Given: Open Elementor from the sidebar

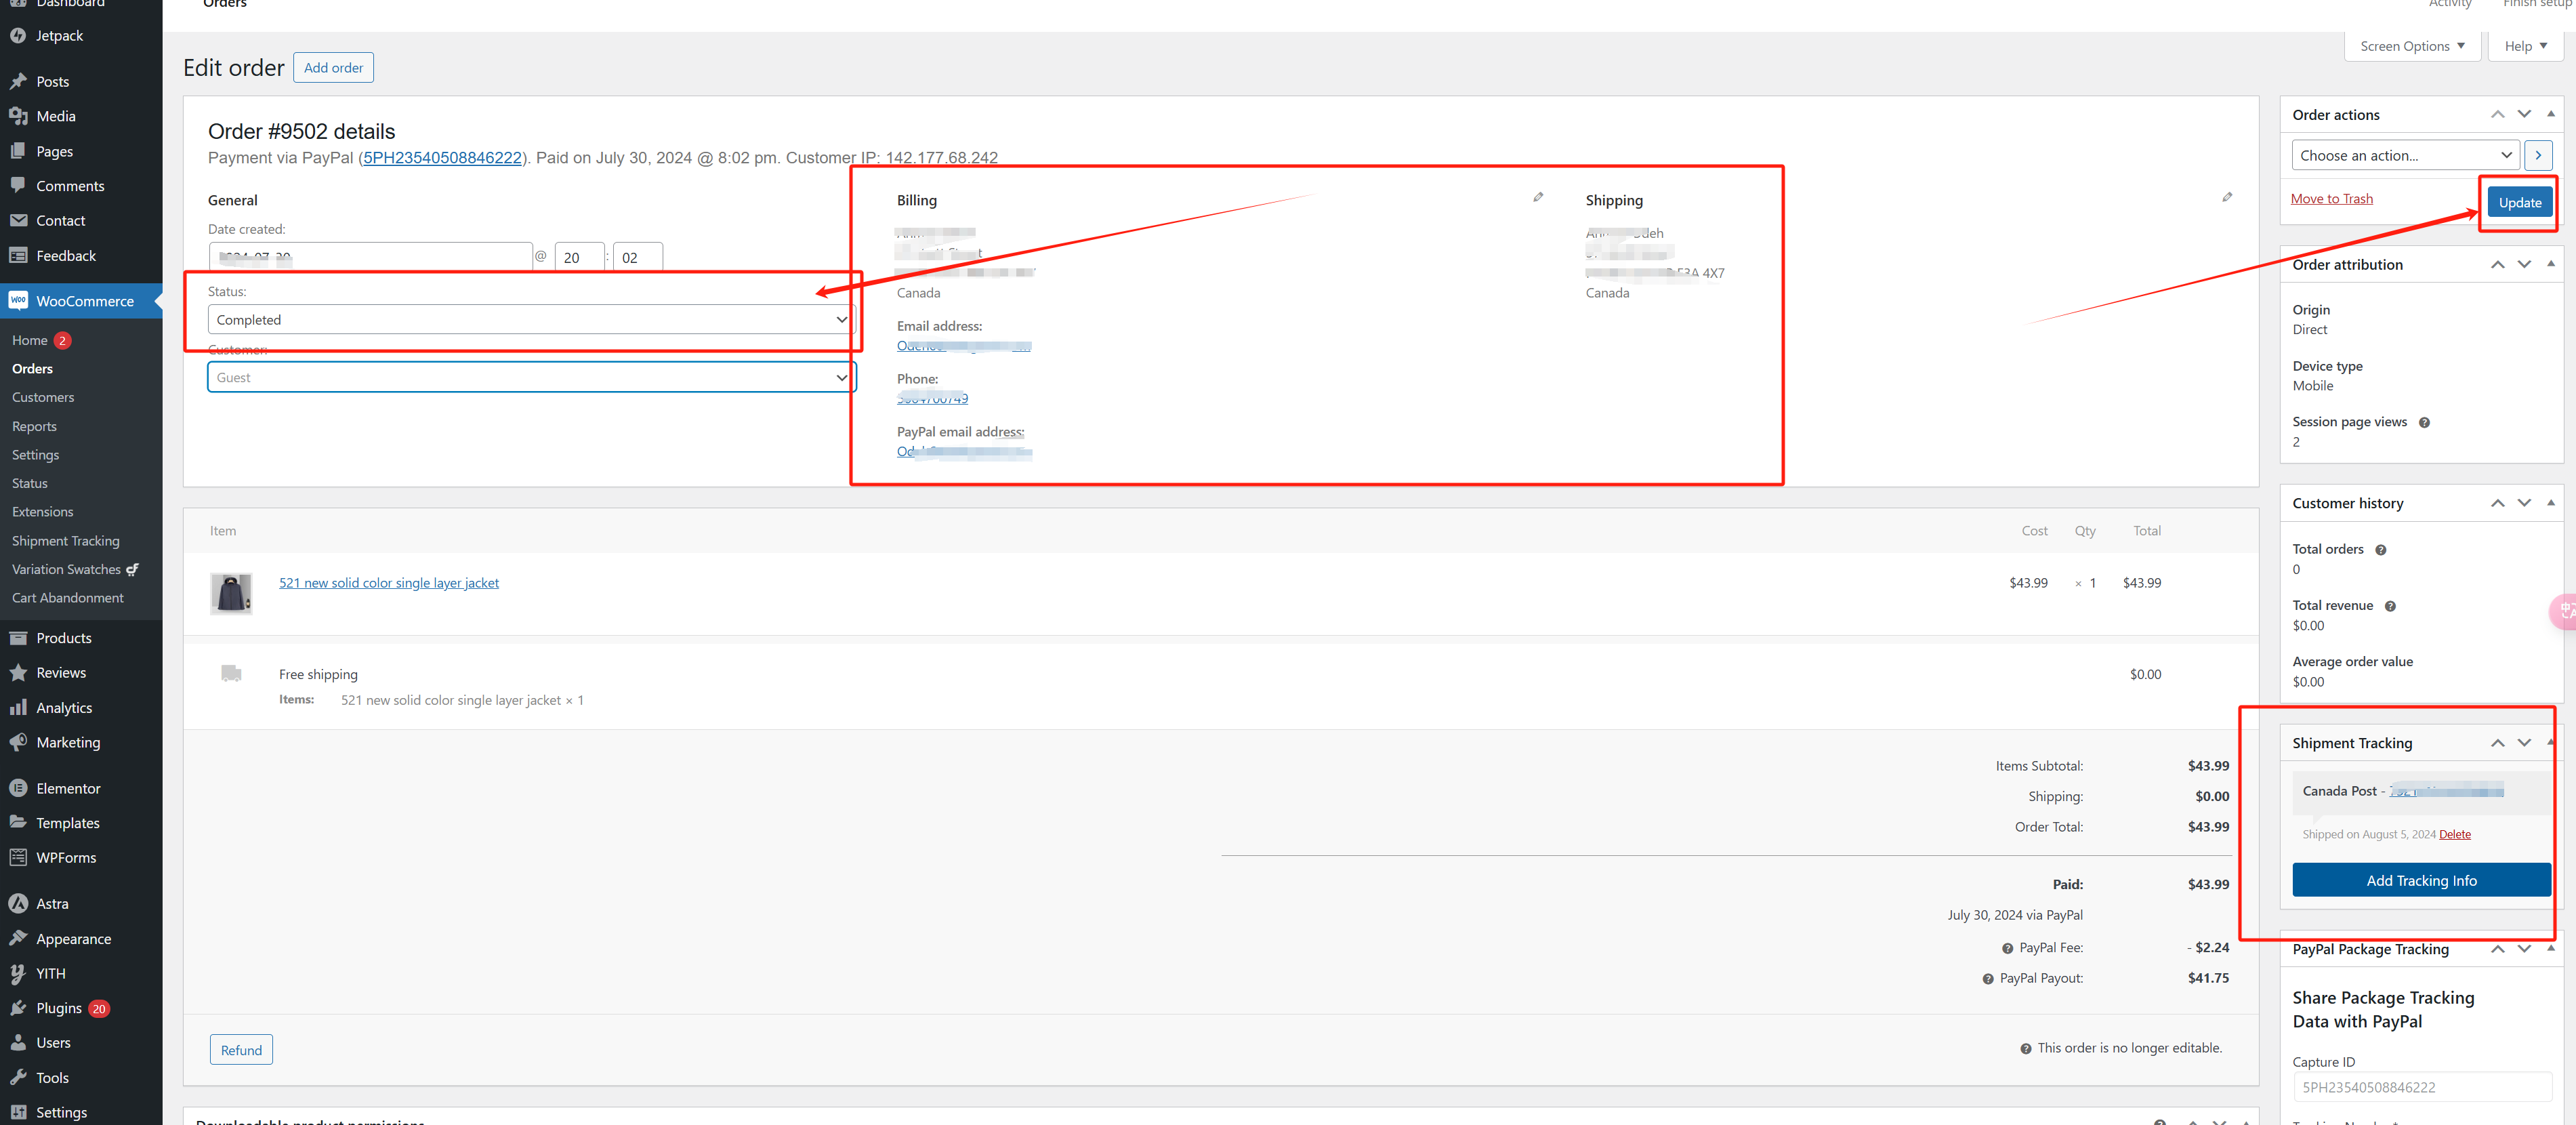Looking at the screenshot, I should 69,788.
